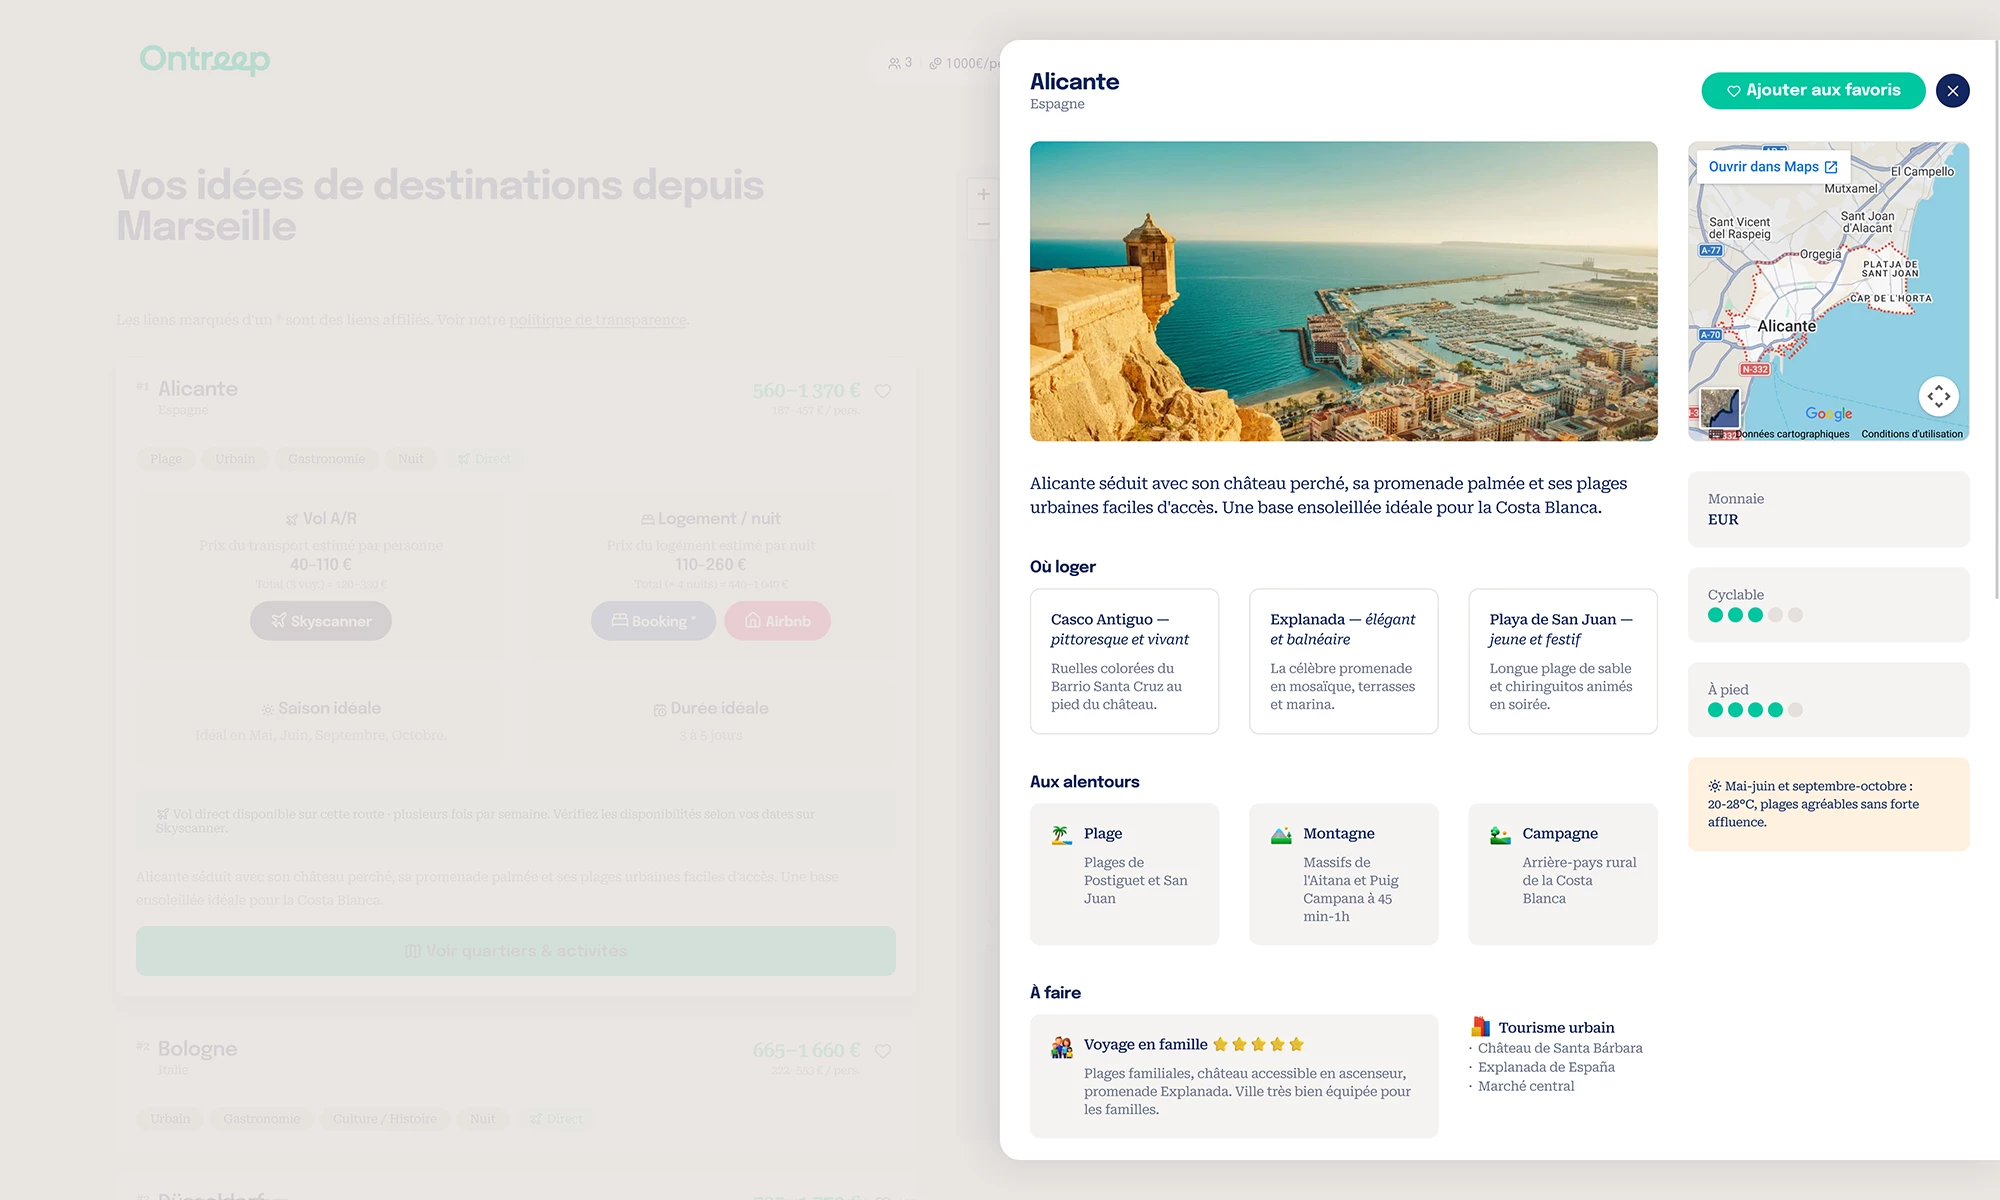This screenshot has width=2000, height=1200.
Task: Click the satellite layer thumbnail on the map
Action: coord(1720,409)
